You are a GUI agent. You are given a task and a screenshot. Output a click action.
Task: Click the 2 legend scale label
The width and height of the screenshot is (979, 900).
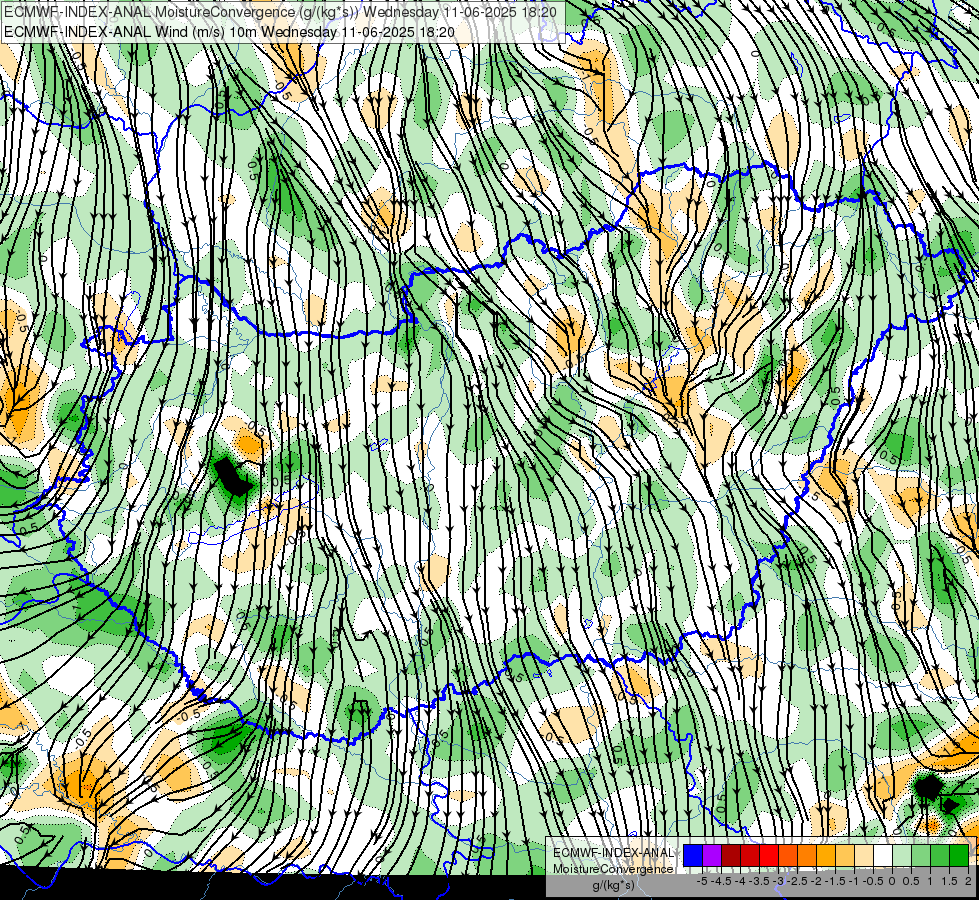[968, 881]
